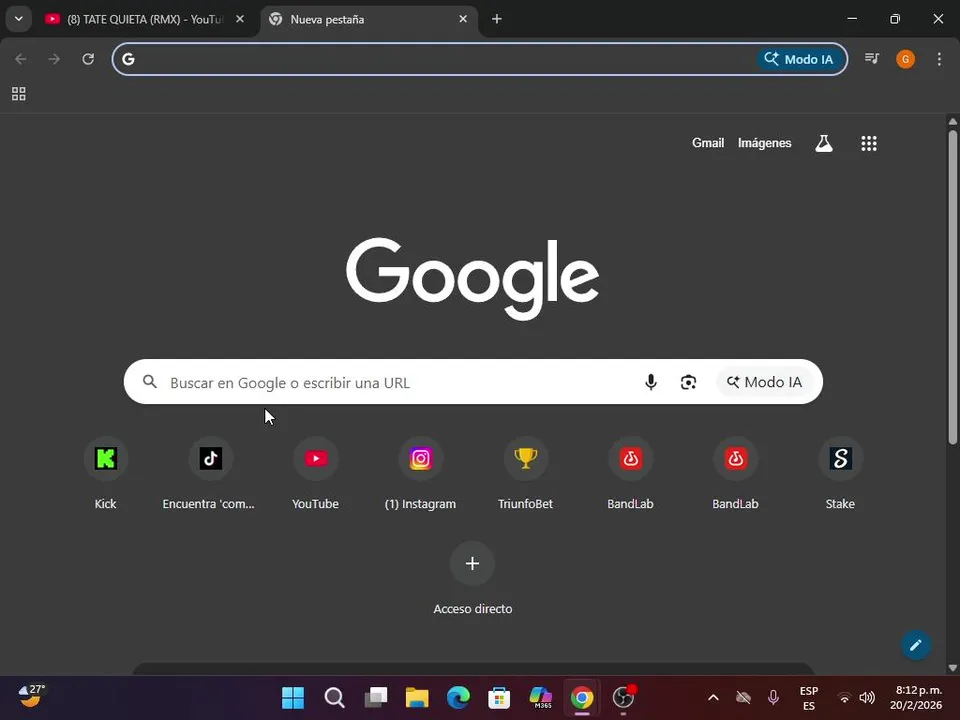Click the magnifier icon in search box
This screenshot has width=960, height=720.
click(150, 382)
